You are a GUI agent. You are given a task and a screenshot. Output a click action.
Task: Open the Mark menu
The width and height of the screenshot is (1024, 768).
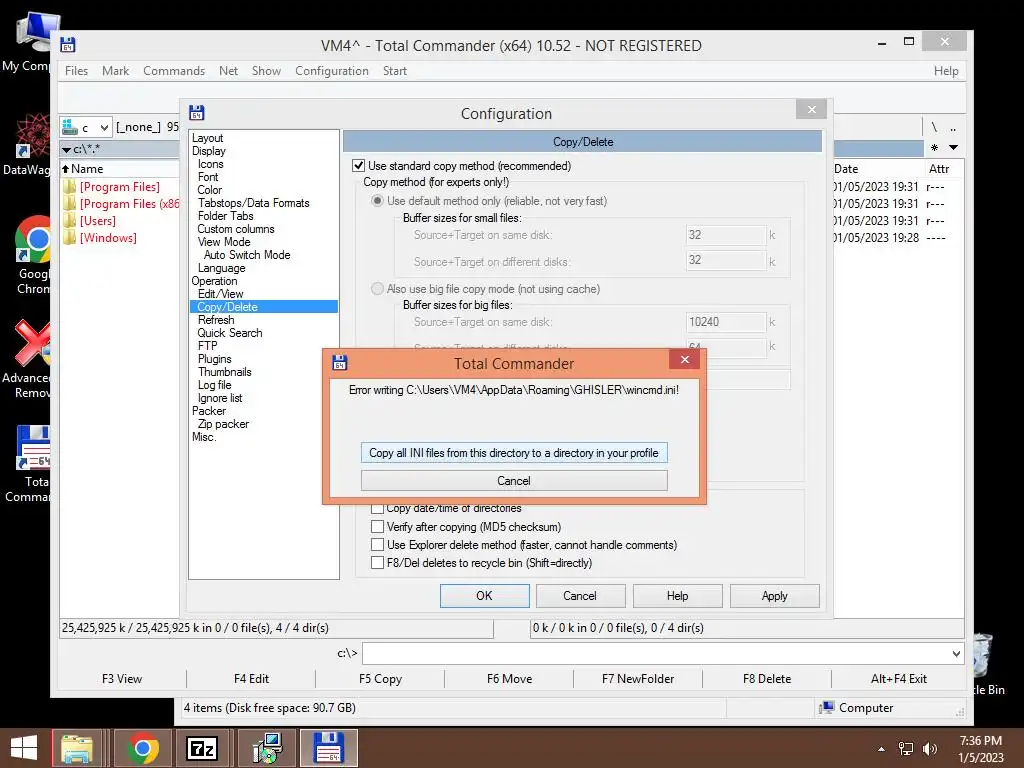(115, 71)
